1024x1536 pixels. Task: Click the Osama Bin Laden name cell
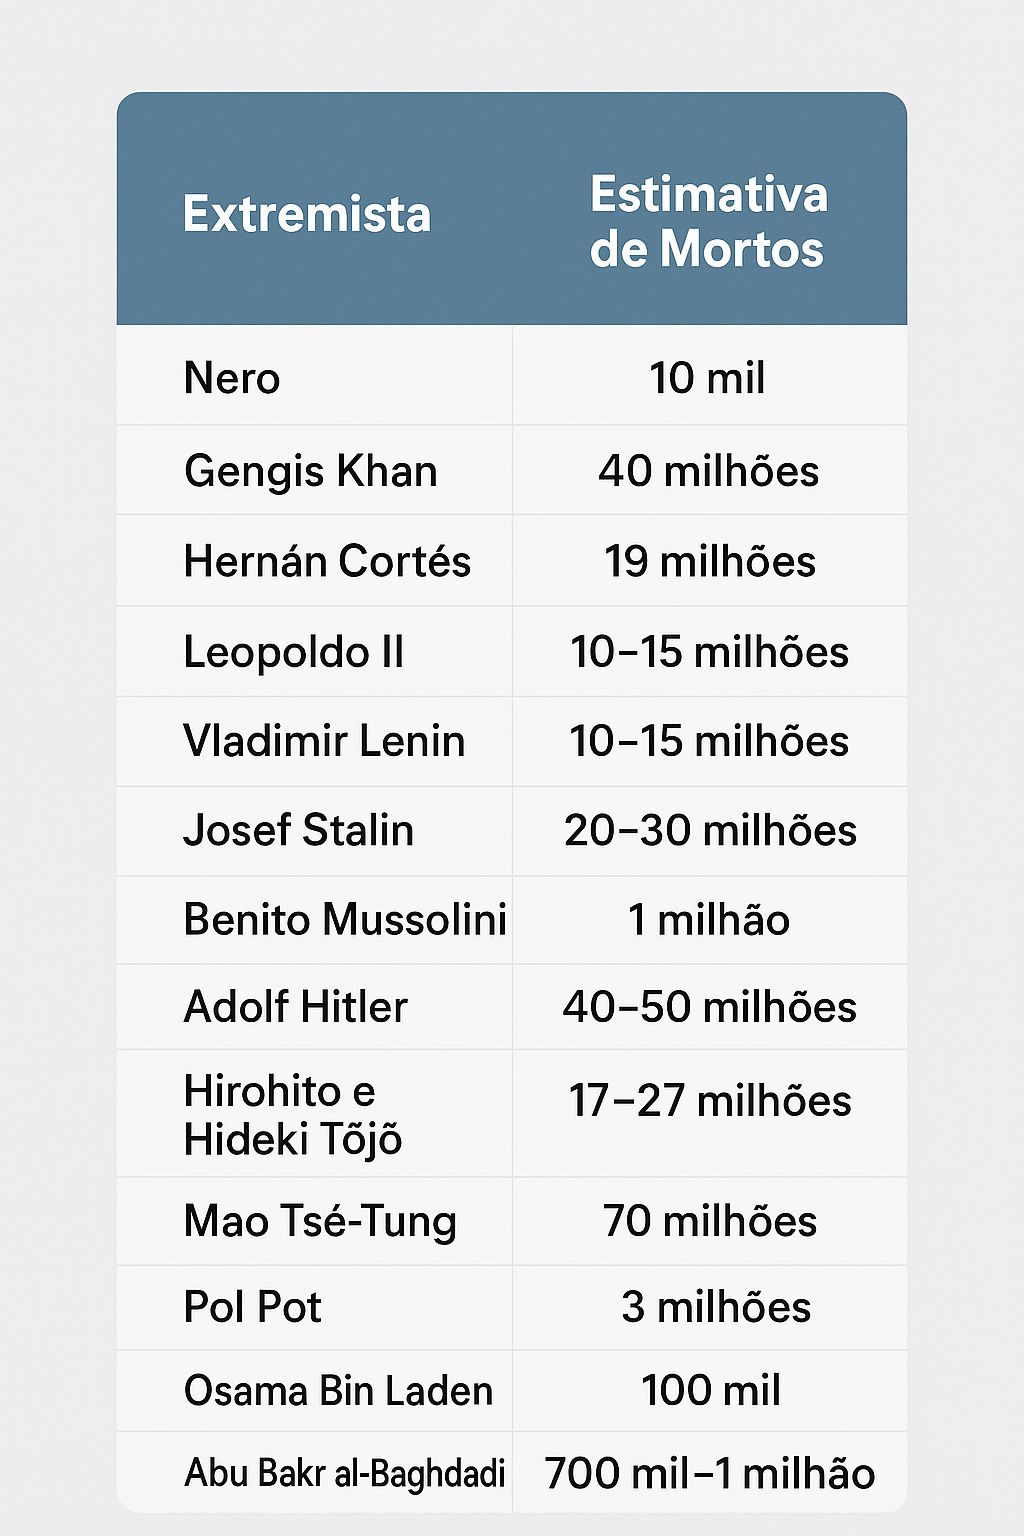point(338,1391)
